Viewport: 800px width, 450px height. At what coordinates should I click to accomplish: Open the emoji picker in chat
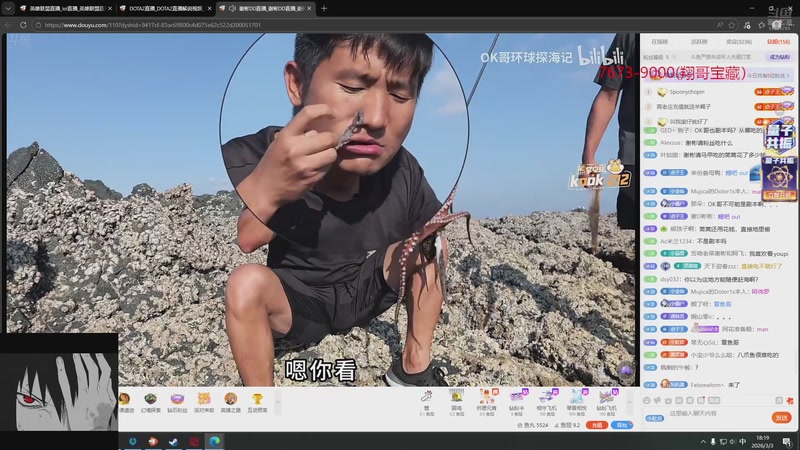[646, 401]
